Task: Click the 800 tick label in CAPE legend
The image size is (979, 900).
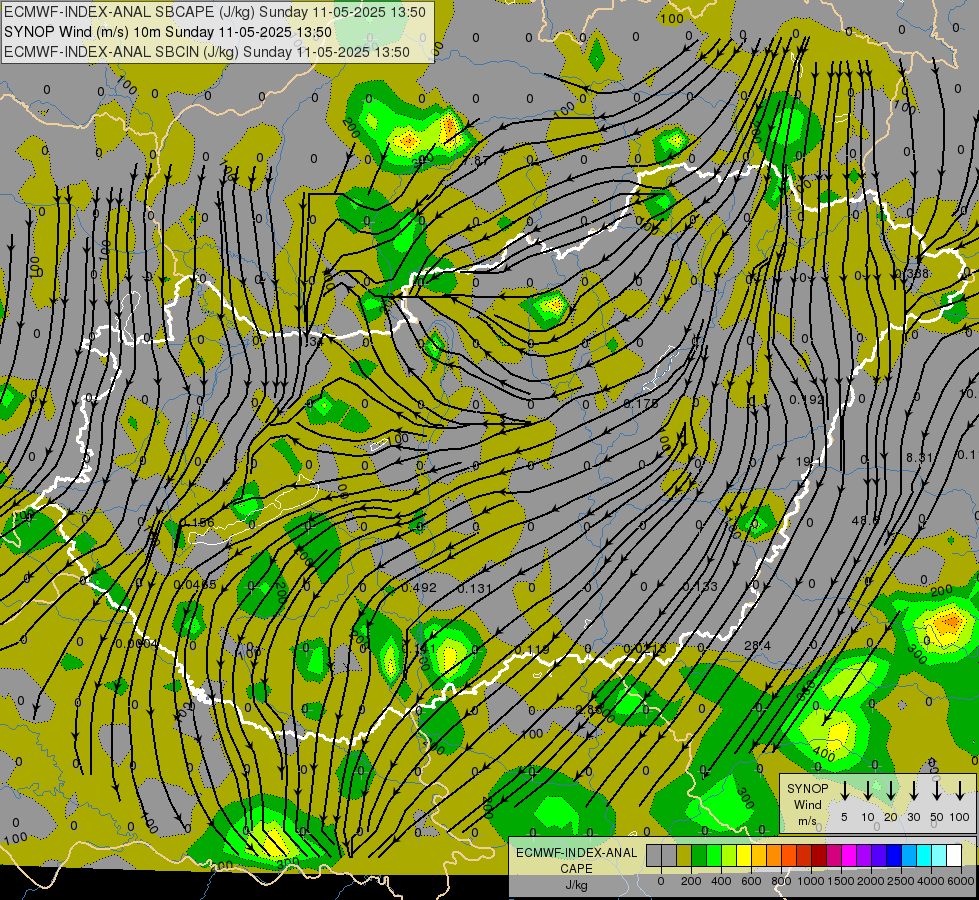Action: 781,881
